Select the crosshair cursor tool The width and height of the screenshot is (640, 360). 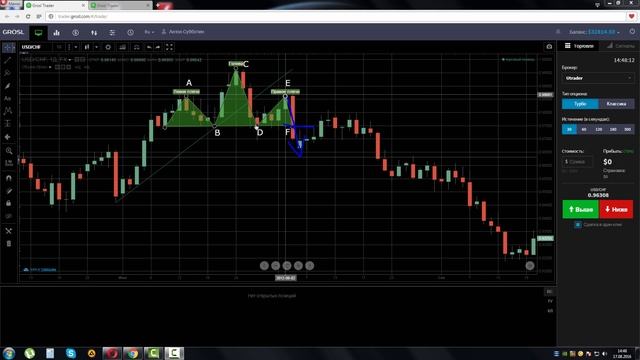click(8, 48)
